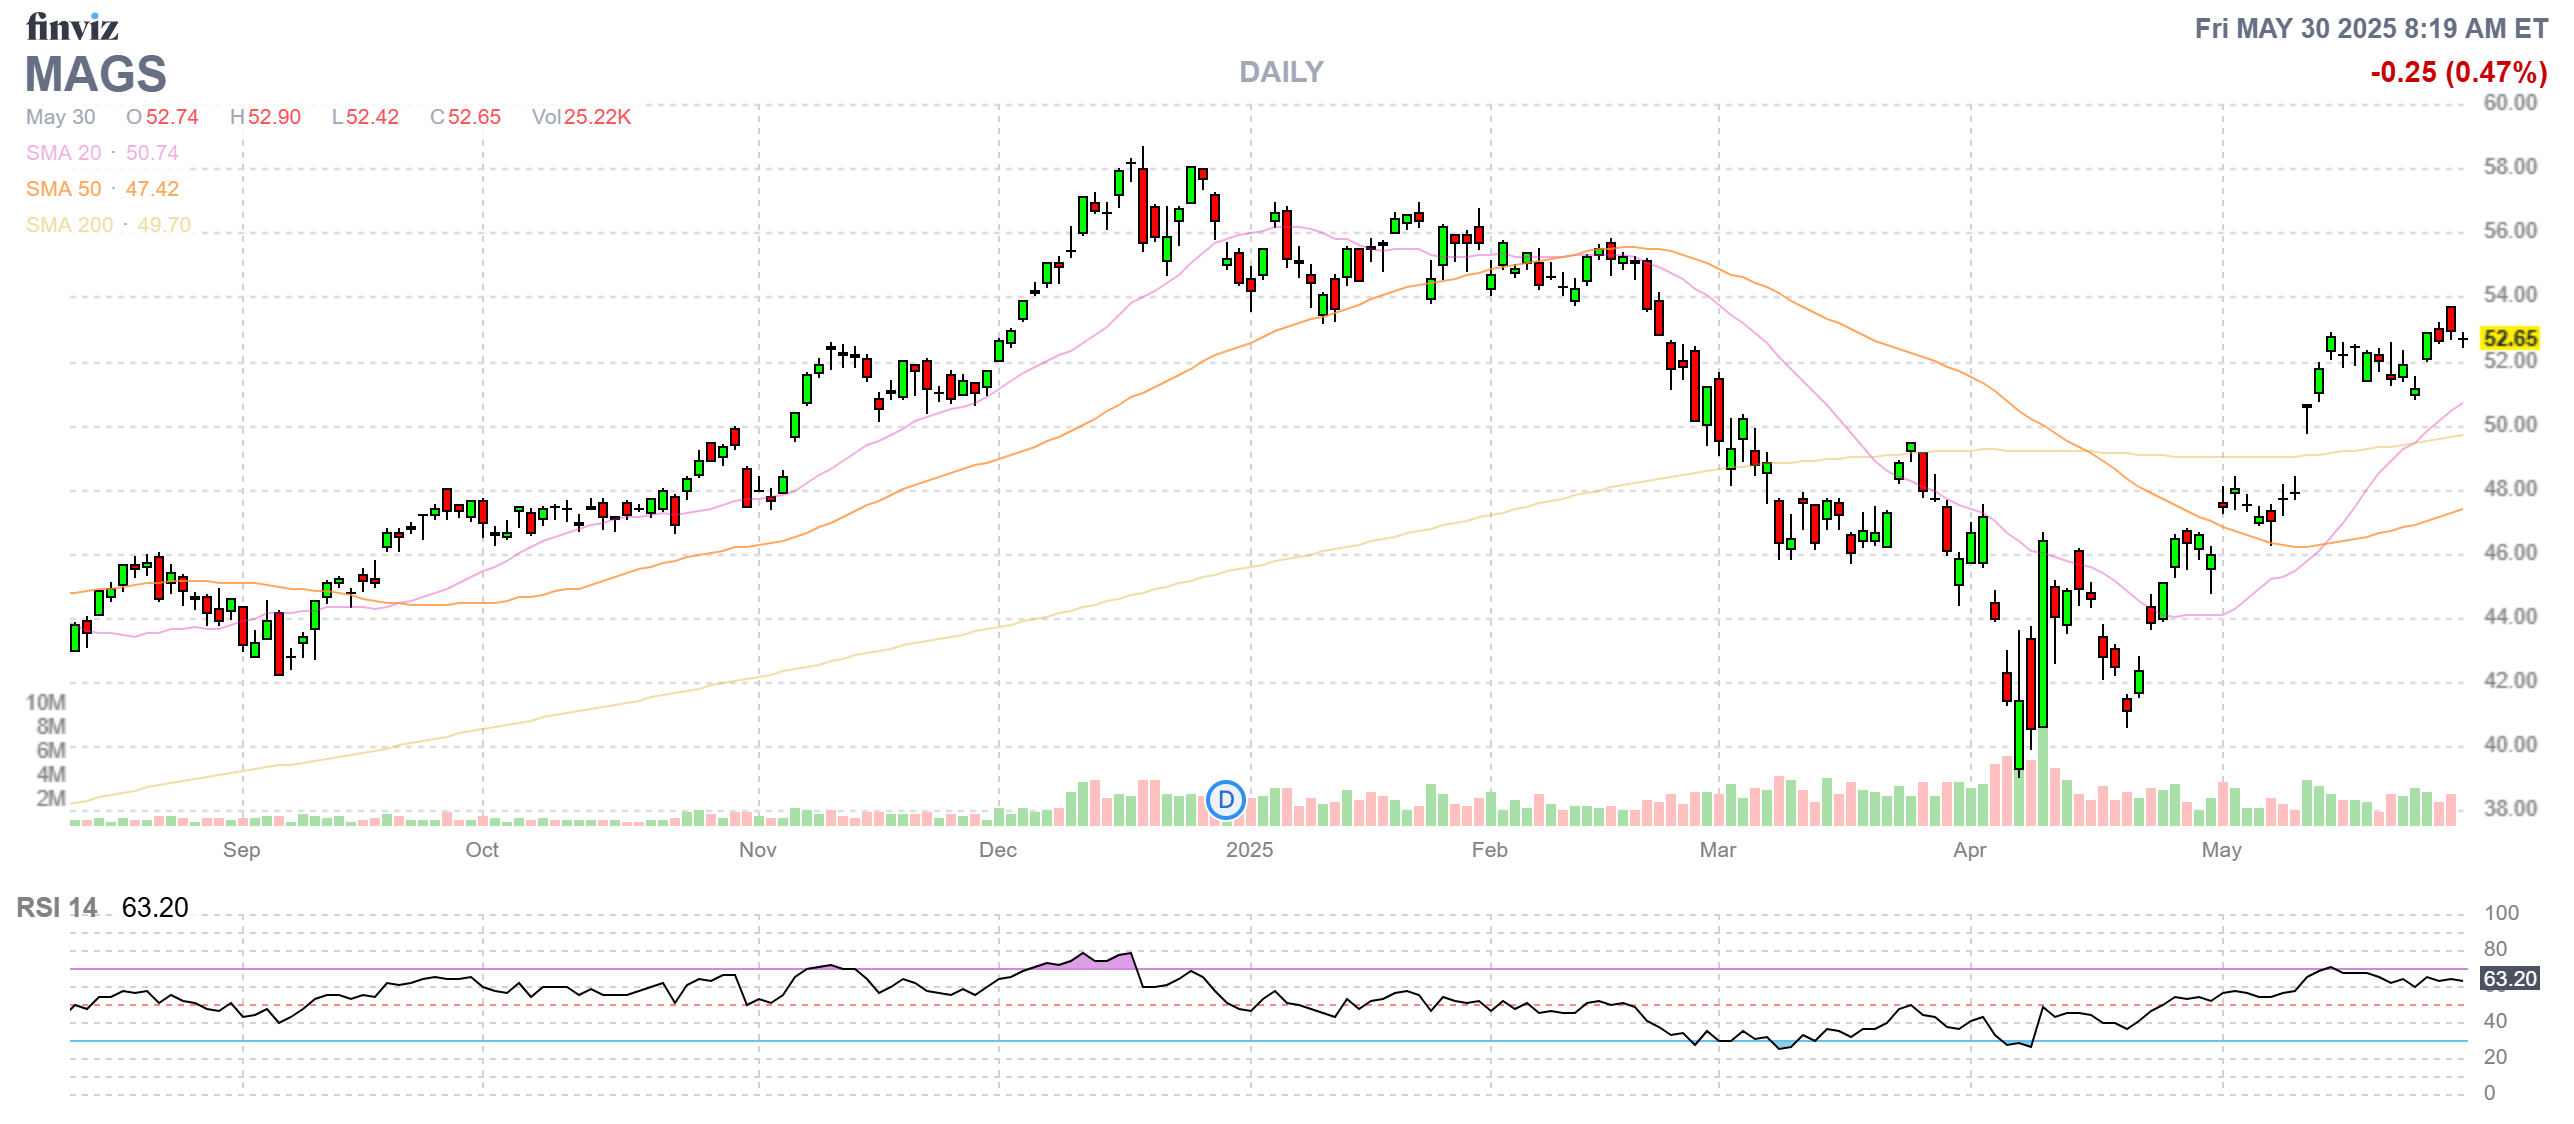Click the Apr label on time axis
The width and height of the screenshot is (2574, 1124).
pos(1969,850)
